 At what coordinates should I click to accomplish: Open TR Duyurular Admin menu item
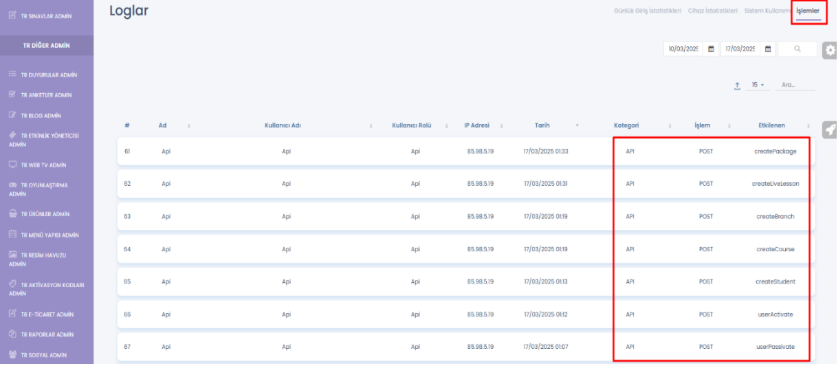(49, 75)
